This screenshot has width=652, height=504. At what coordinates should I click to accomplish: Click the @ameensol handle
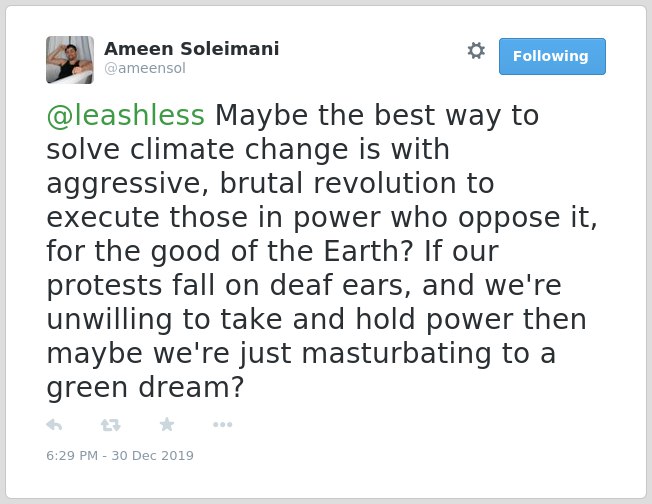[145, 68]
